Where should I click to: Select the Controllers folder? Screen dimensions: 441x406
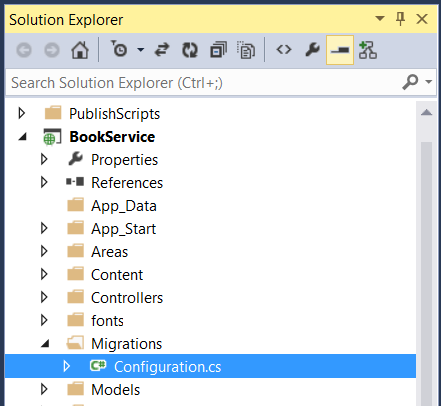click(x=127, y=298)
